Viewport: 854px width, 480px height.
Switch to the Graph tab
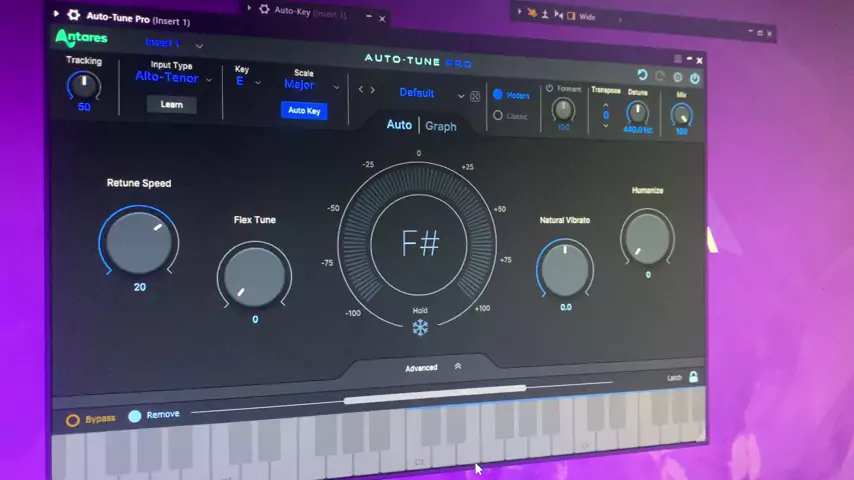441,126
